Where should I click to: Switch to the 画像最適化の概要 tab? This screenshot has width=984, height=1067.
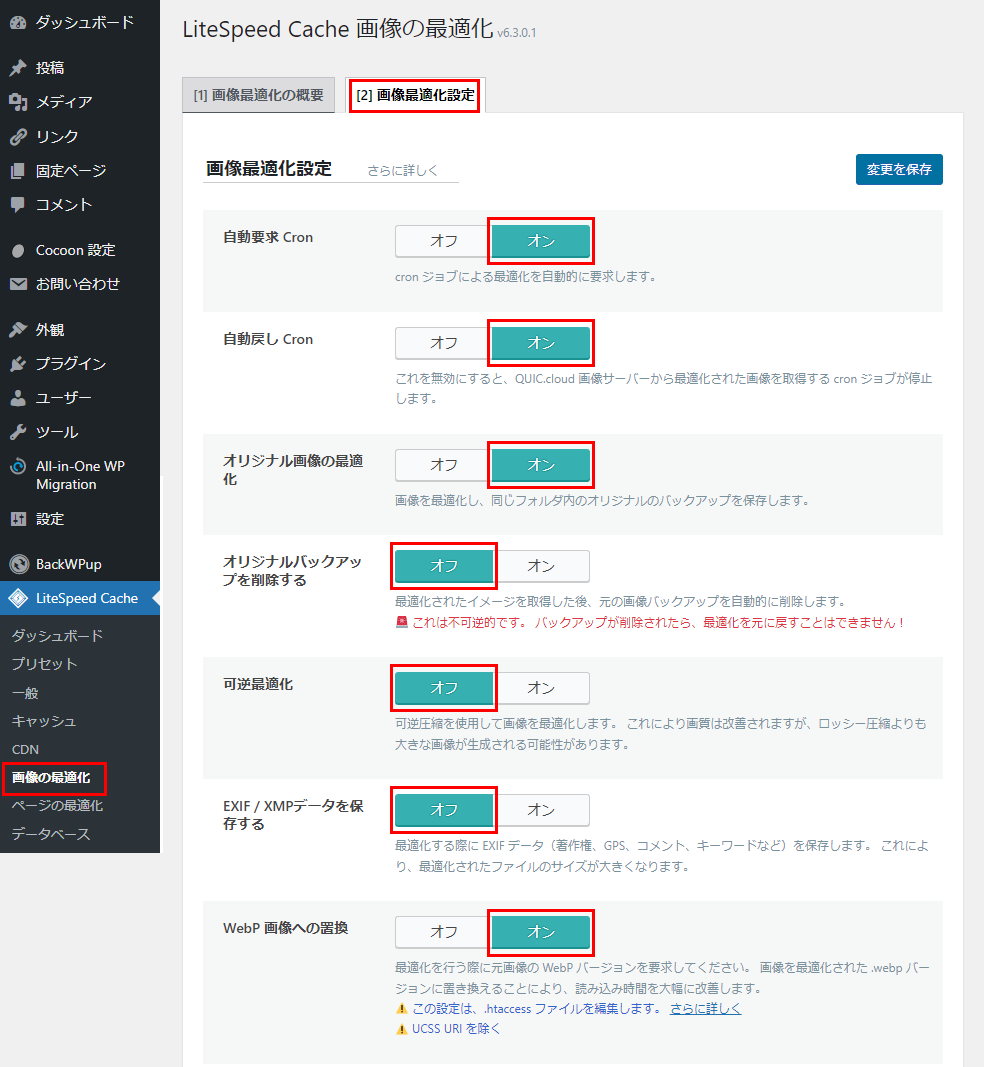coord(259,95)
